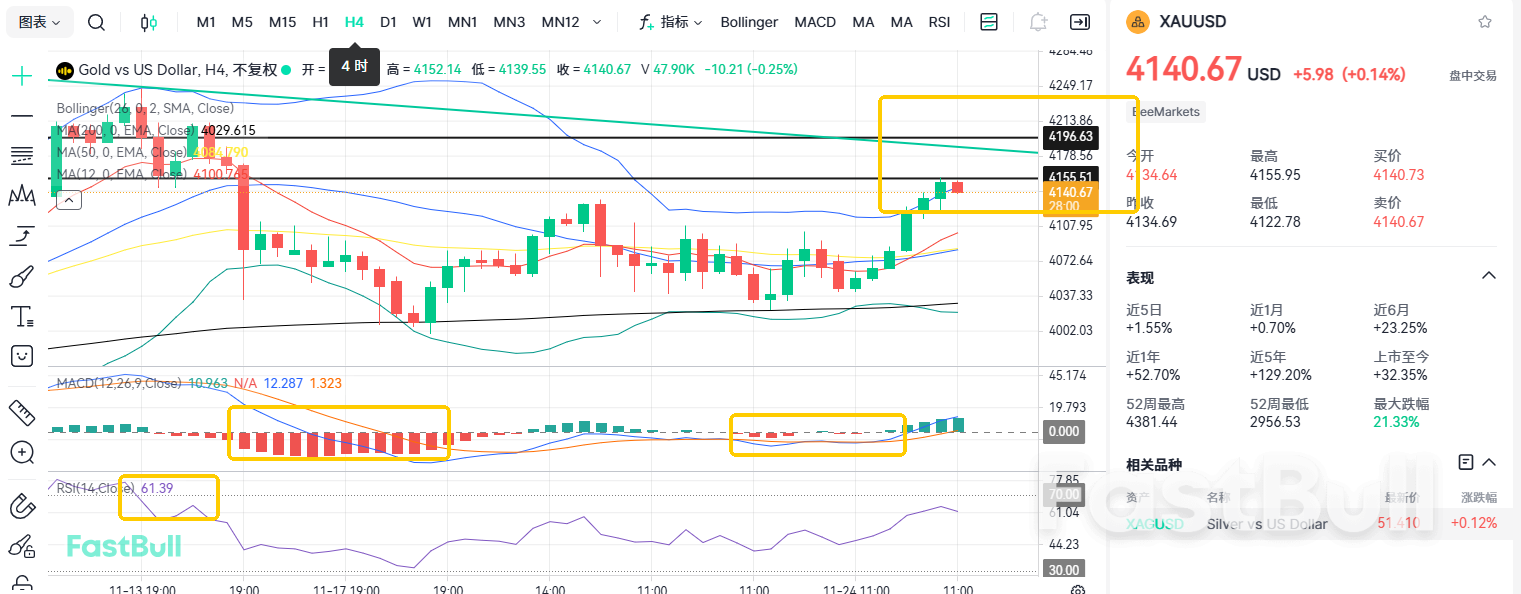
Task: Select the crosshair cursor tool
Action: point(21,76)
